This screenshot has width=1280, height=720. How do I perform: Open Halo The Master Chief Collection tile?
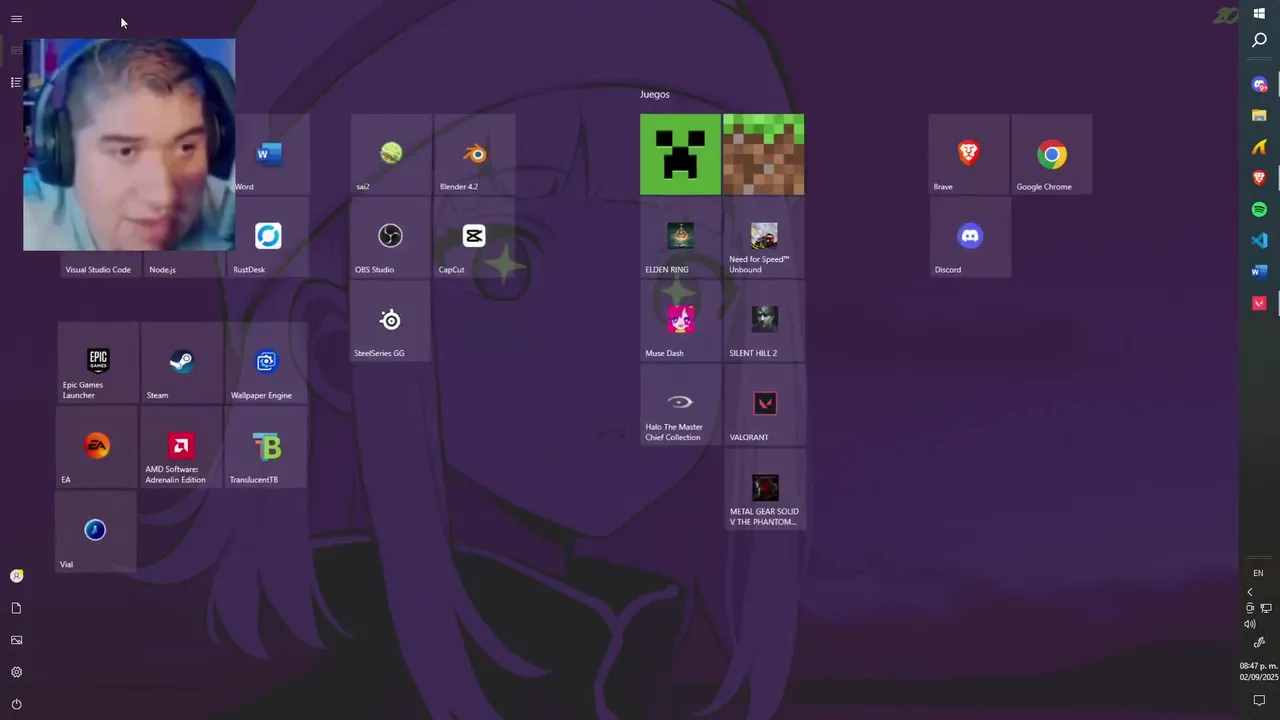[x=680, y=405]
